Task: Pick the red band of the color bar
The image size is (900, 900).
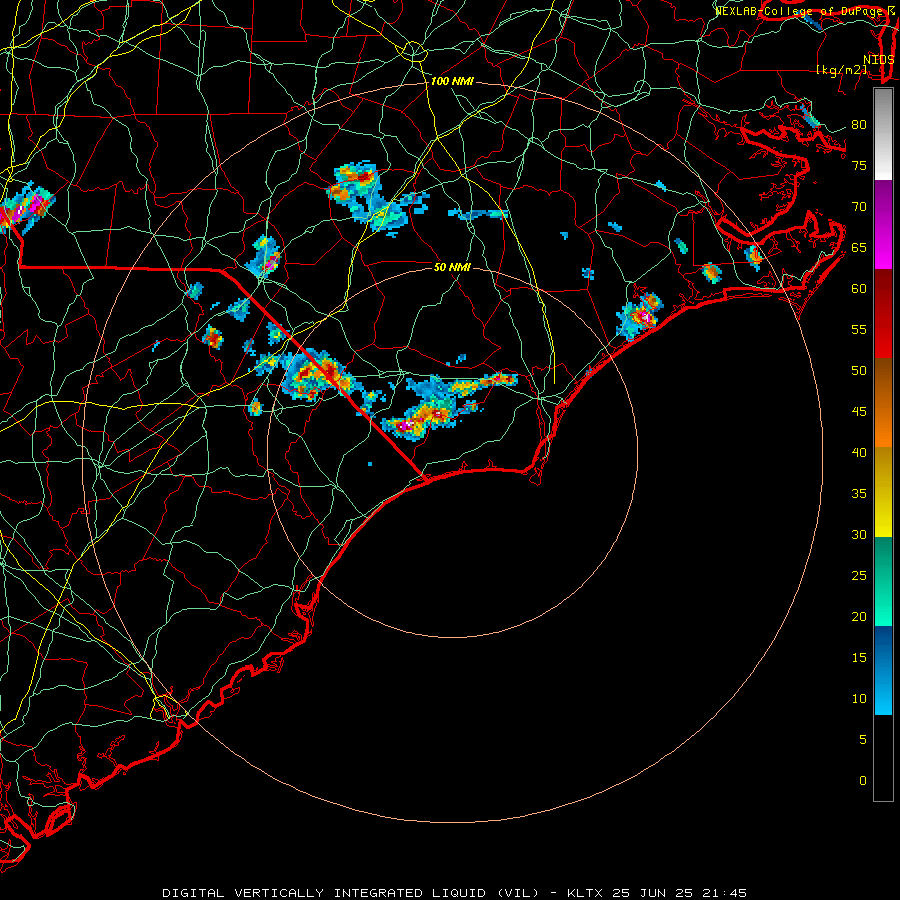Action: [x=883, y=313]
